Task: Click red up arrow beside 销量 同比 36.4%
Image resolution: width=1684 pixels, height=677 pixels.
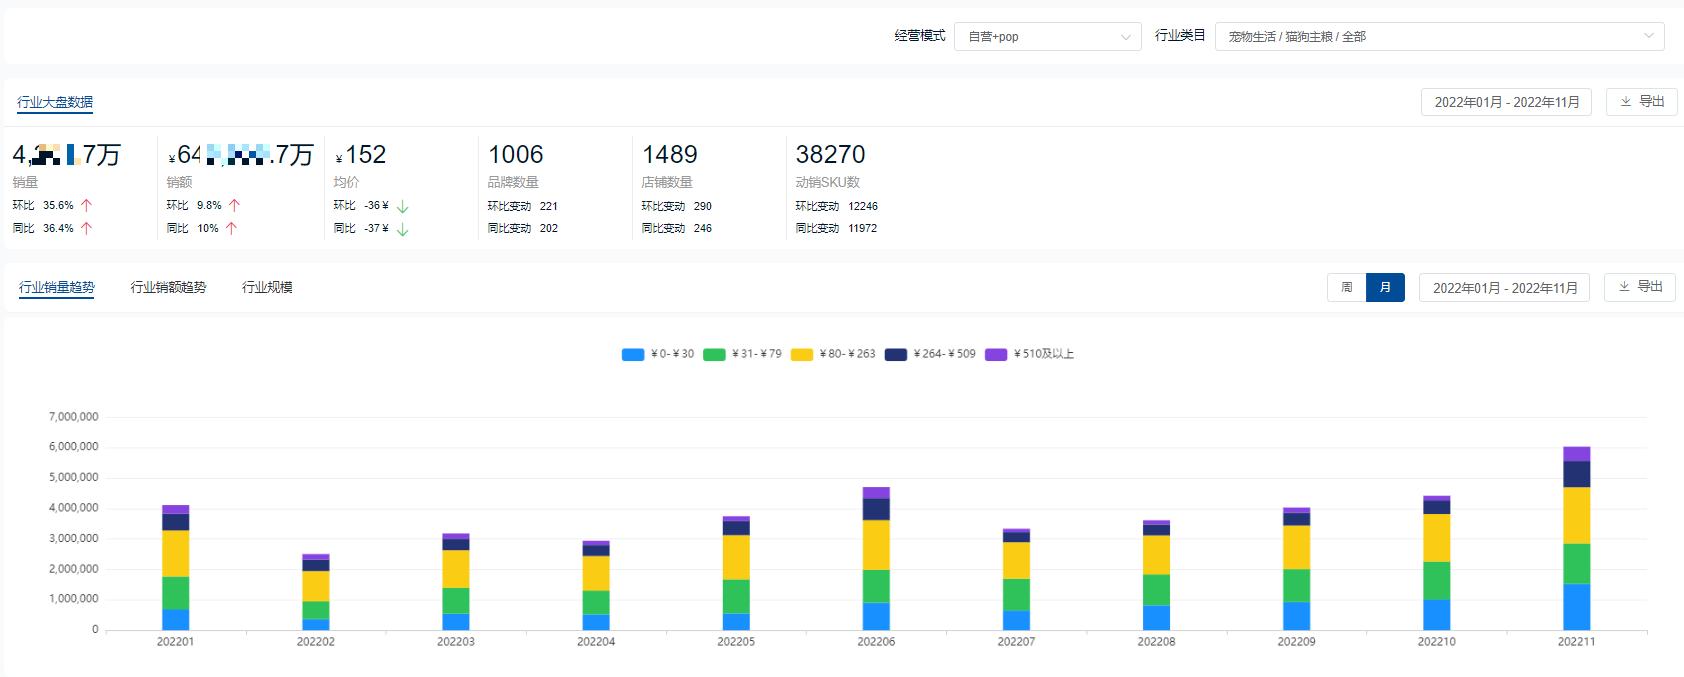Action: pos(86,228)
